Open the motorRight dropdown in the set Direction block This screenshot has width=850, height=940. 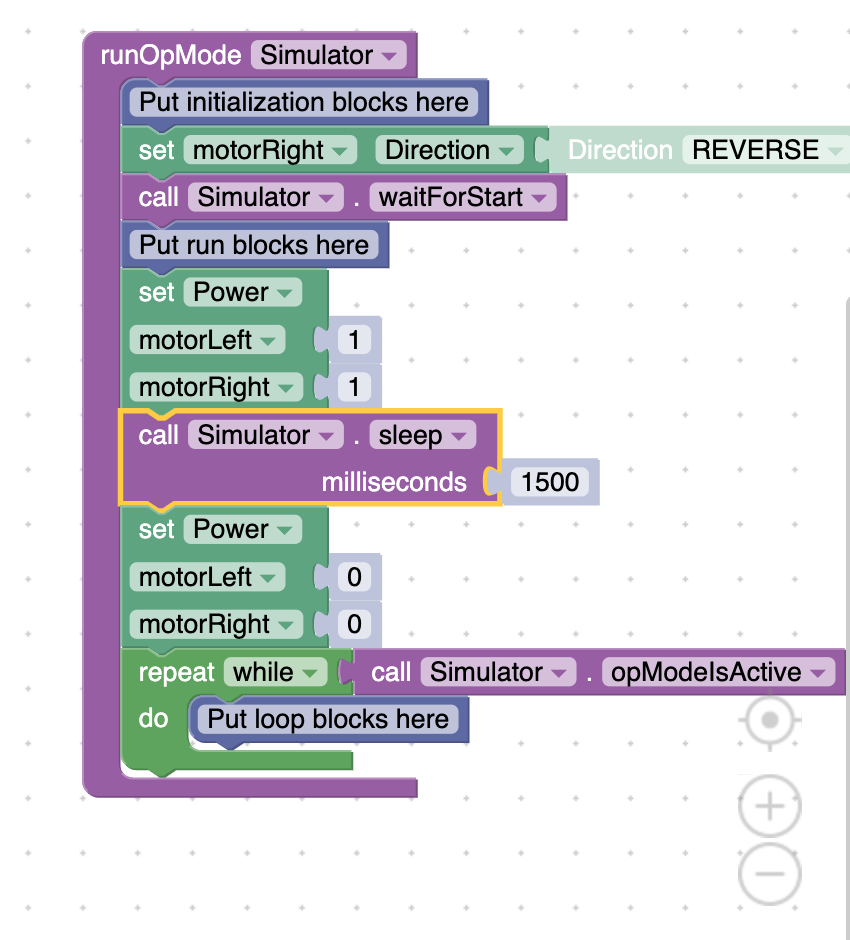click(269, 150)
